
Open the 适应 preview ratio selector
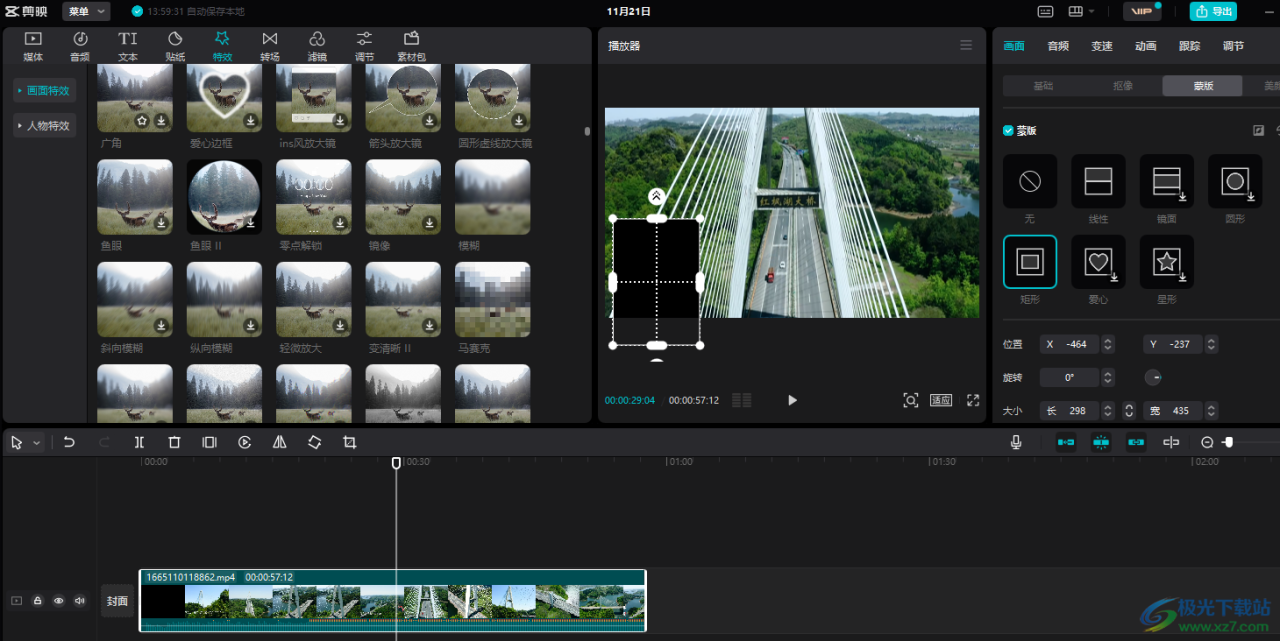[x=941, y=400]
